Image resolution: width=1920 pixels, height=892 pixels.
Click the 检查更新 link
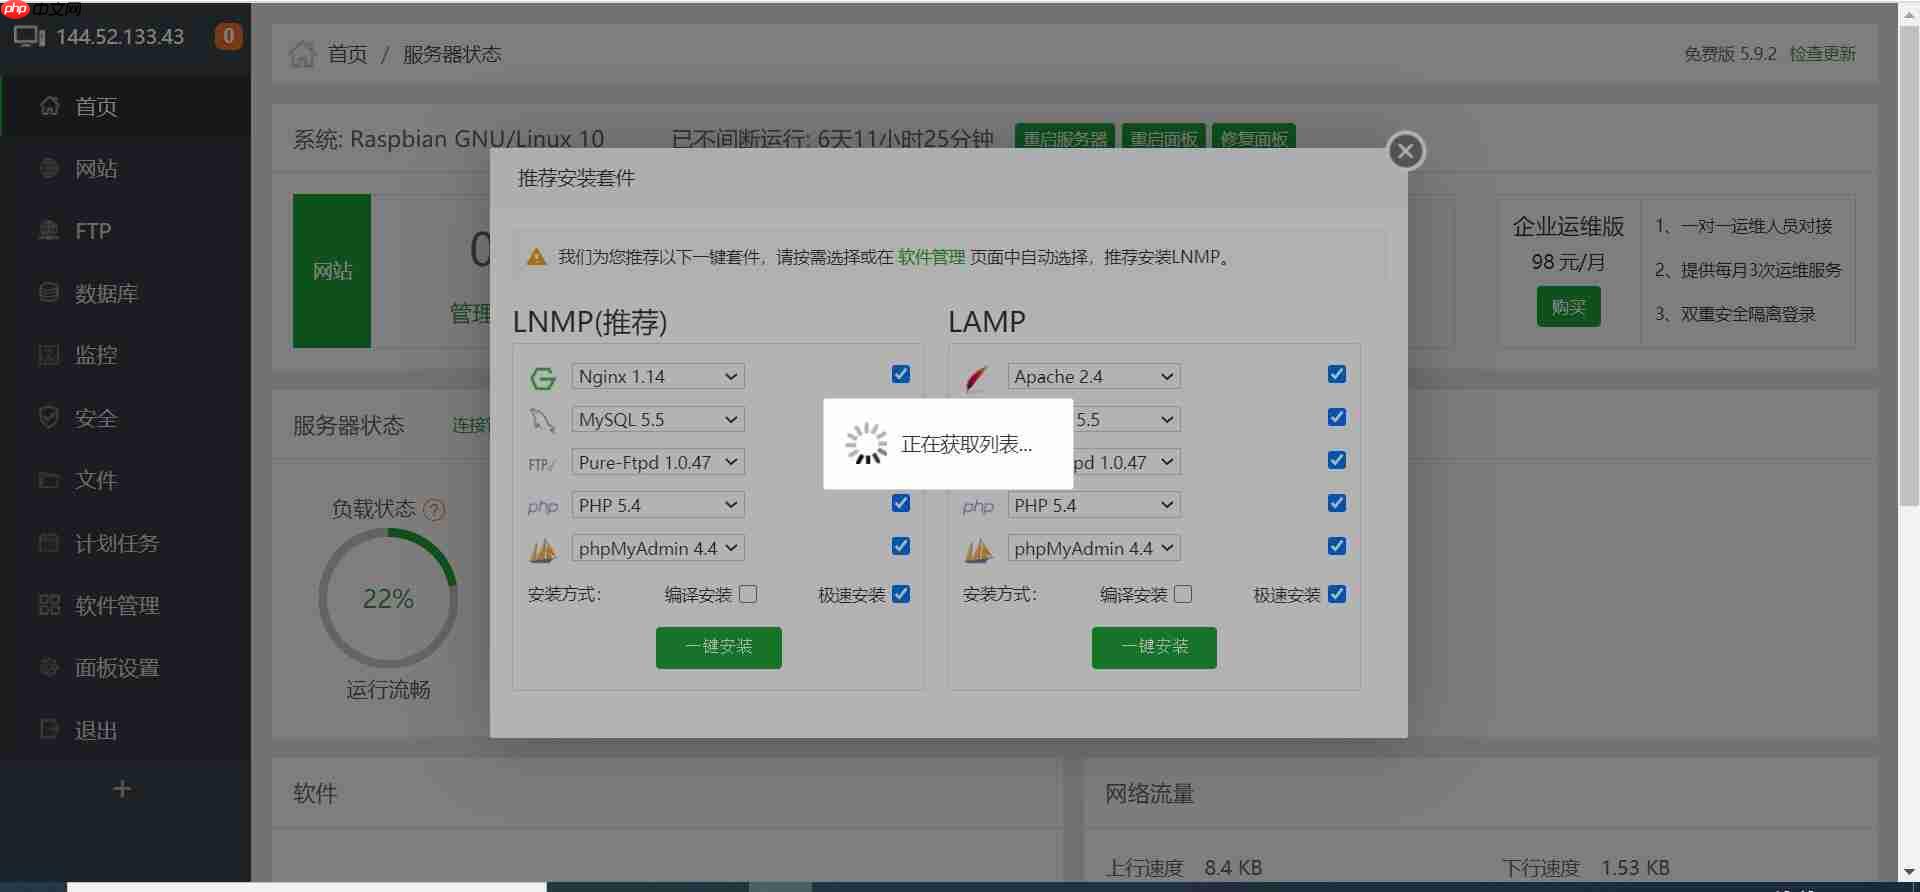1822,54
